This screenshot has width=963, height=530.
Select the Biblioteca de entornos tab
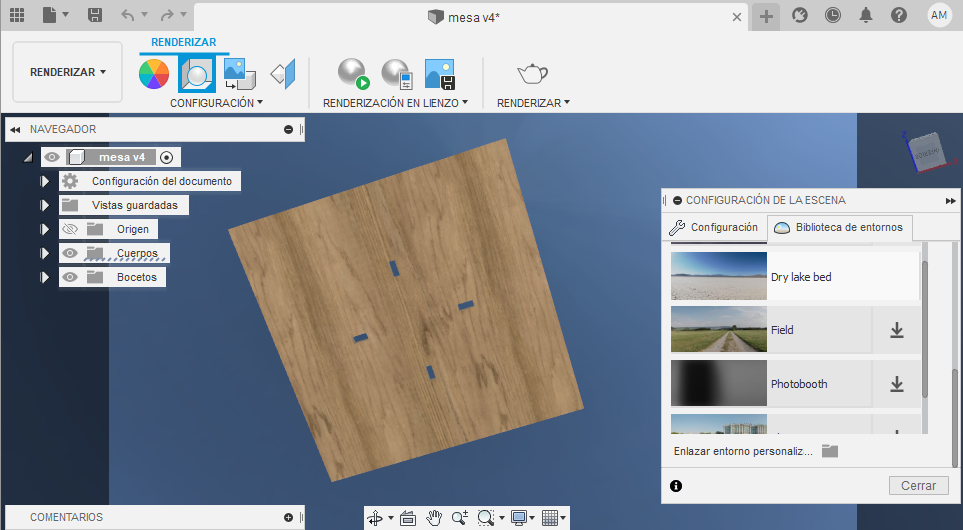(840, 227)
